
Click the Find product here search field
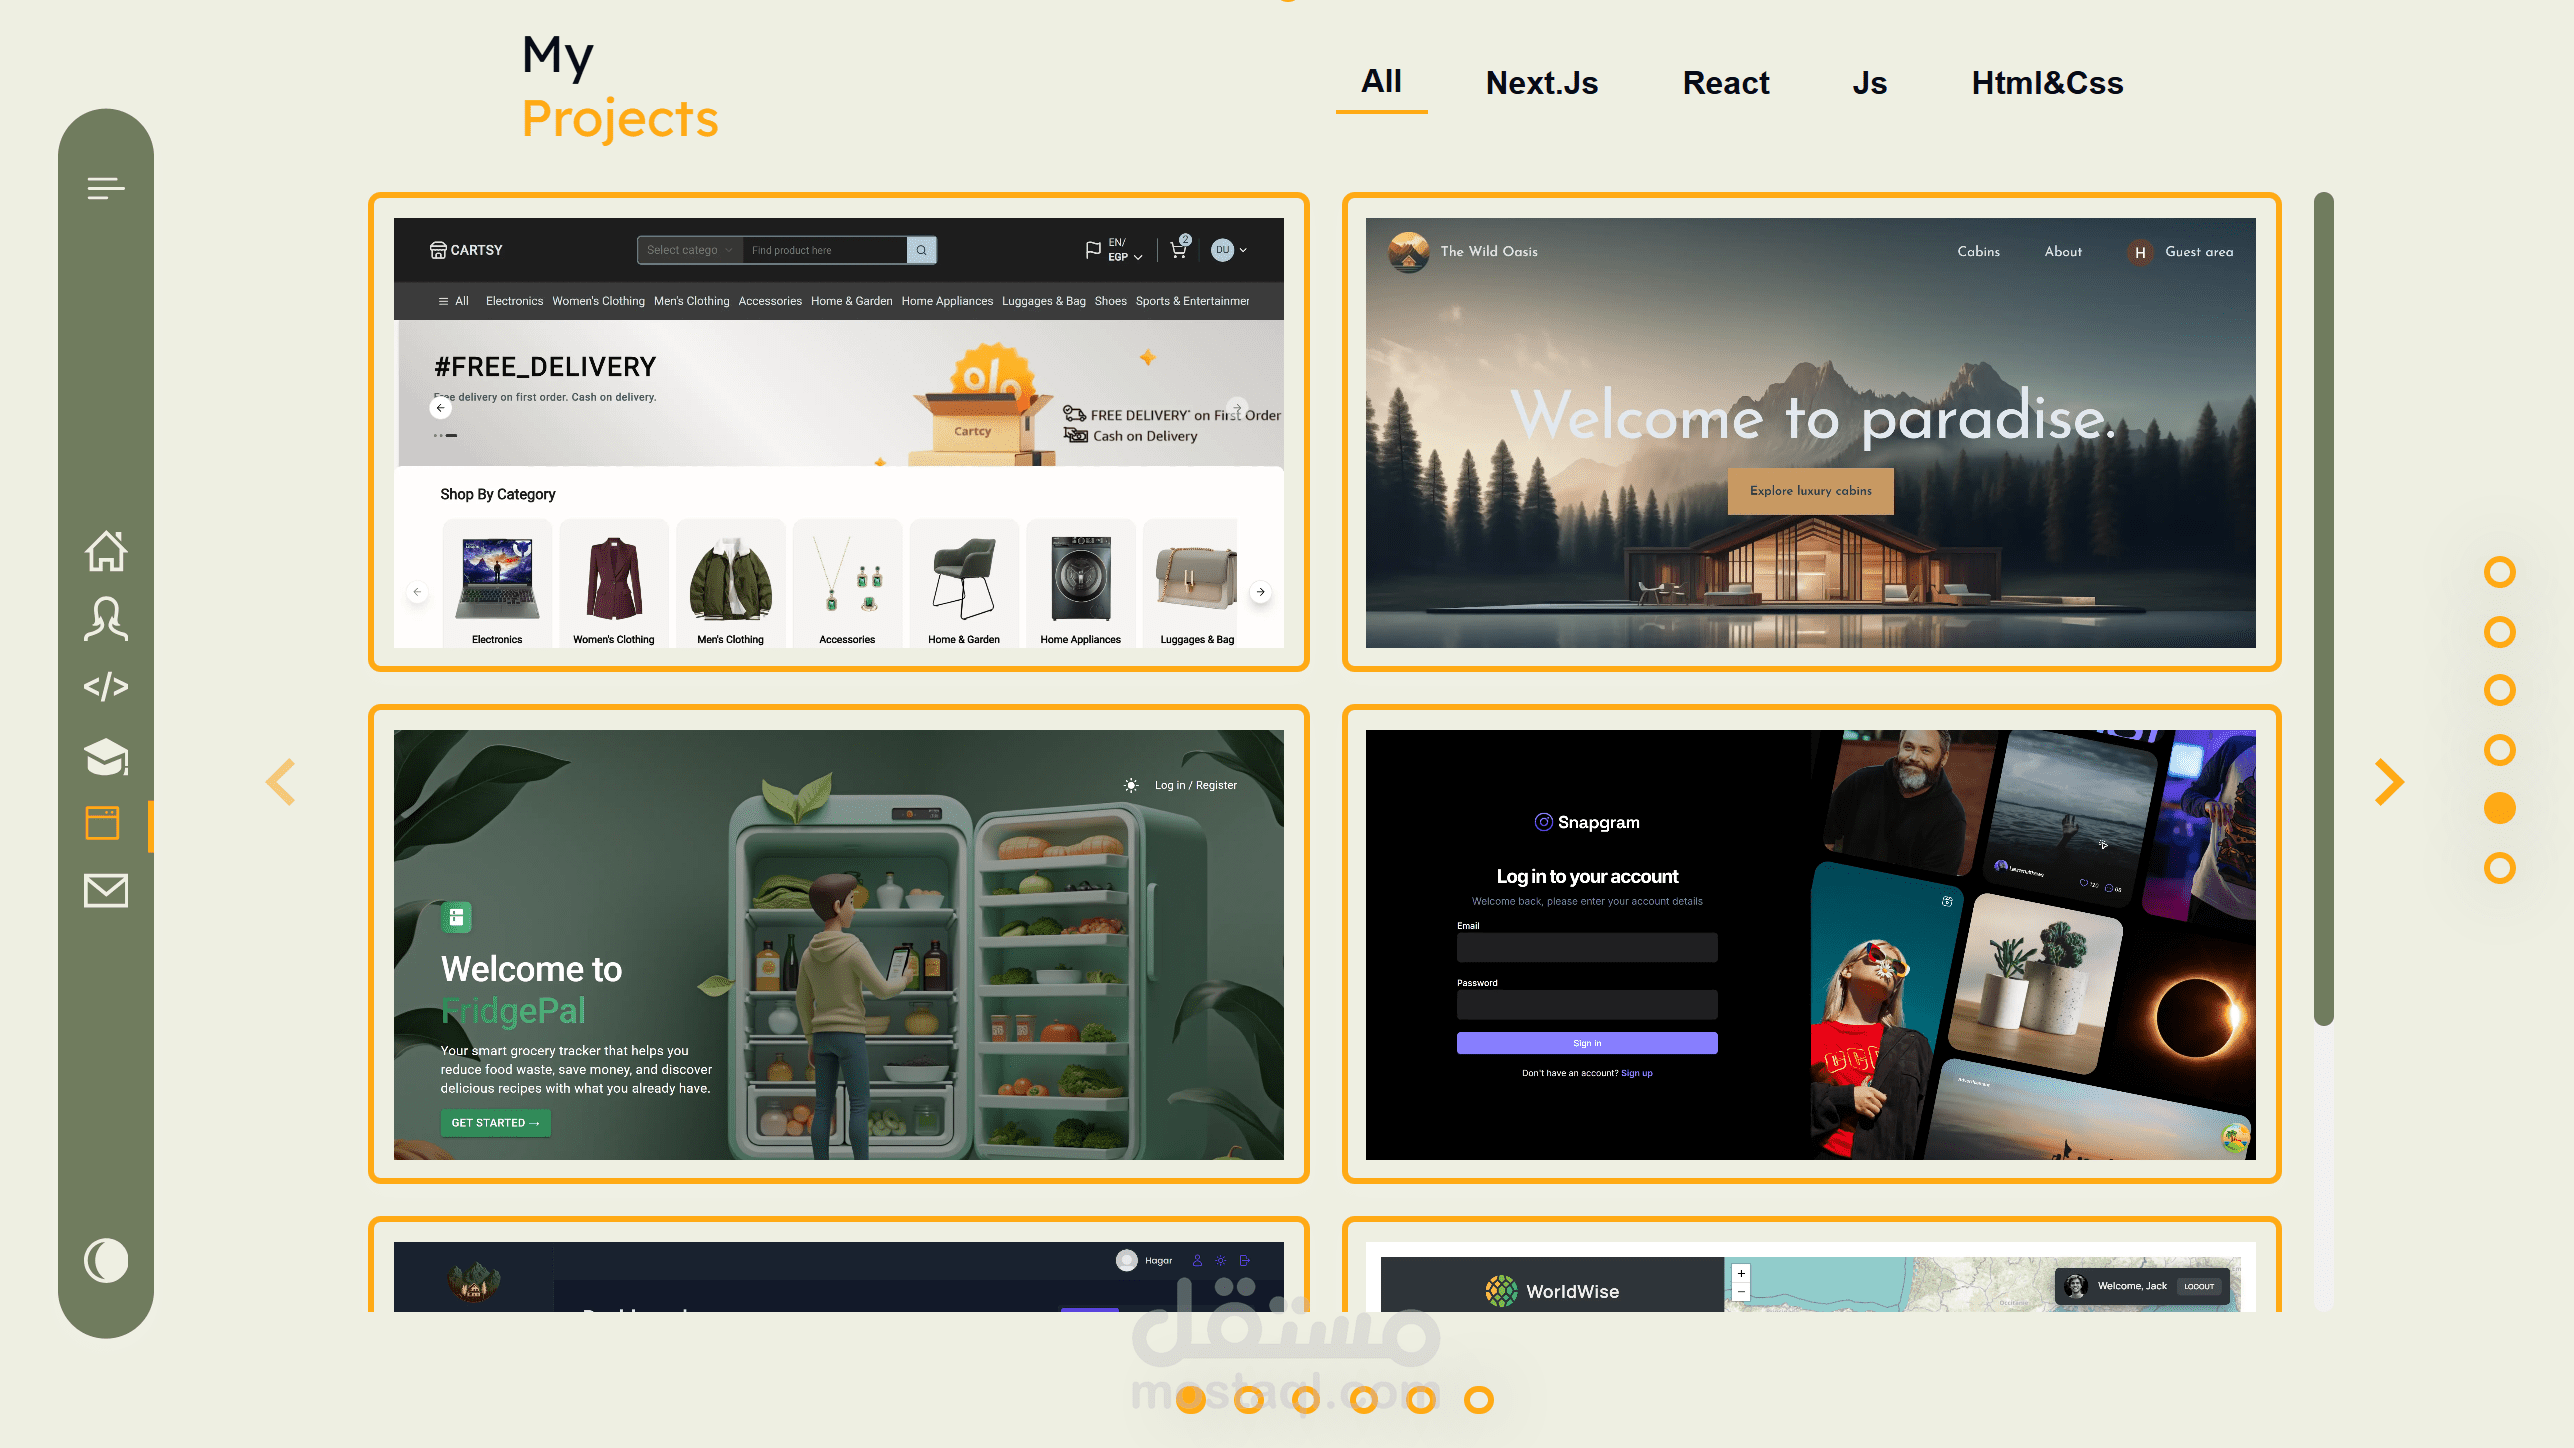pyautogui.click(x=824, y=250)
